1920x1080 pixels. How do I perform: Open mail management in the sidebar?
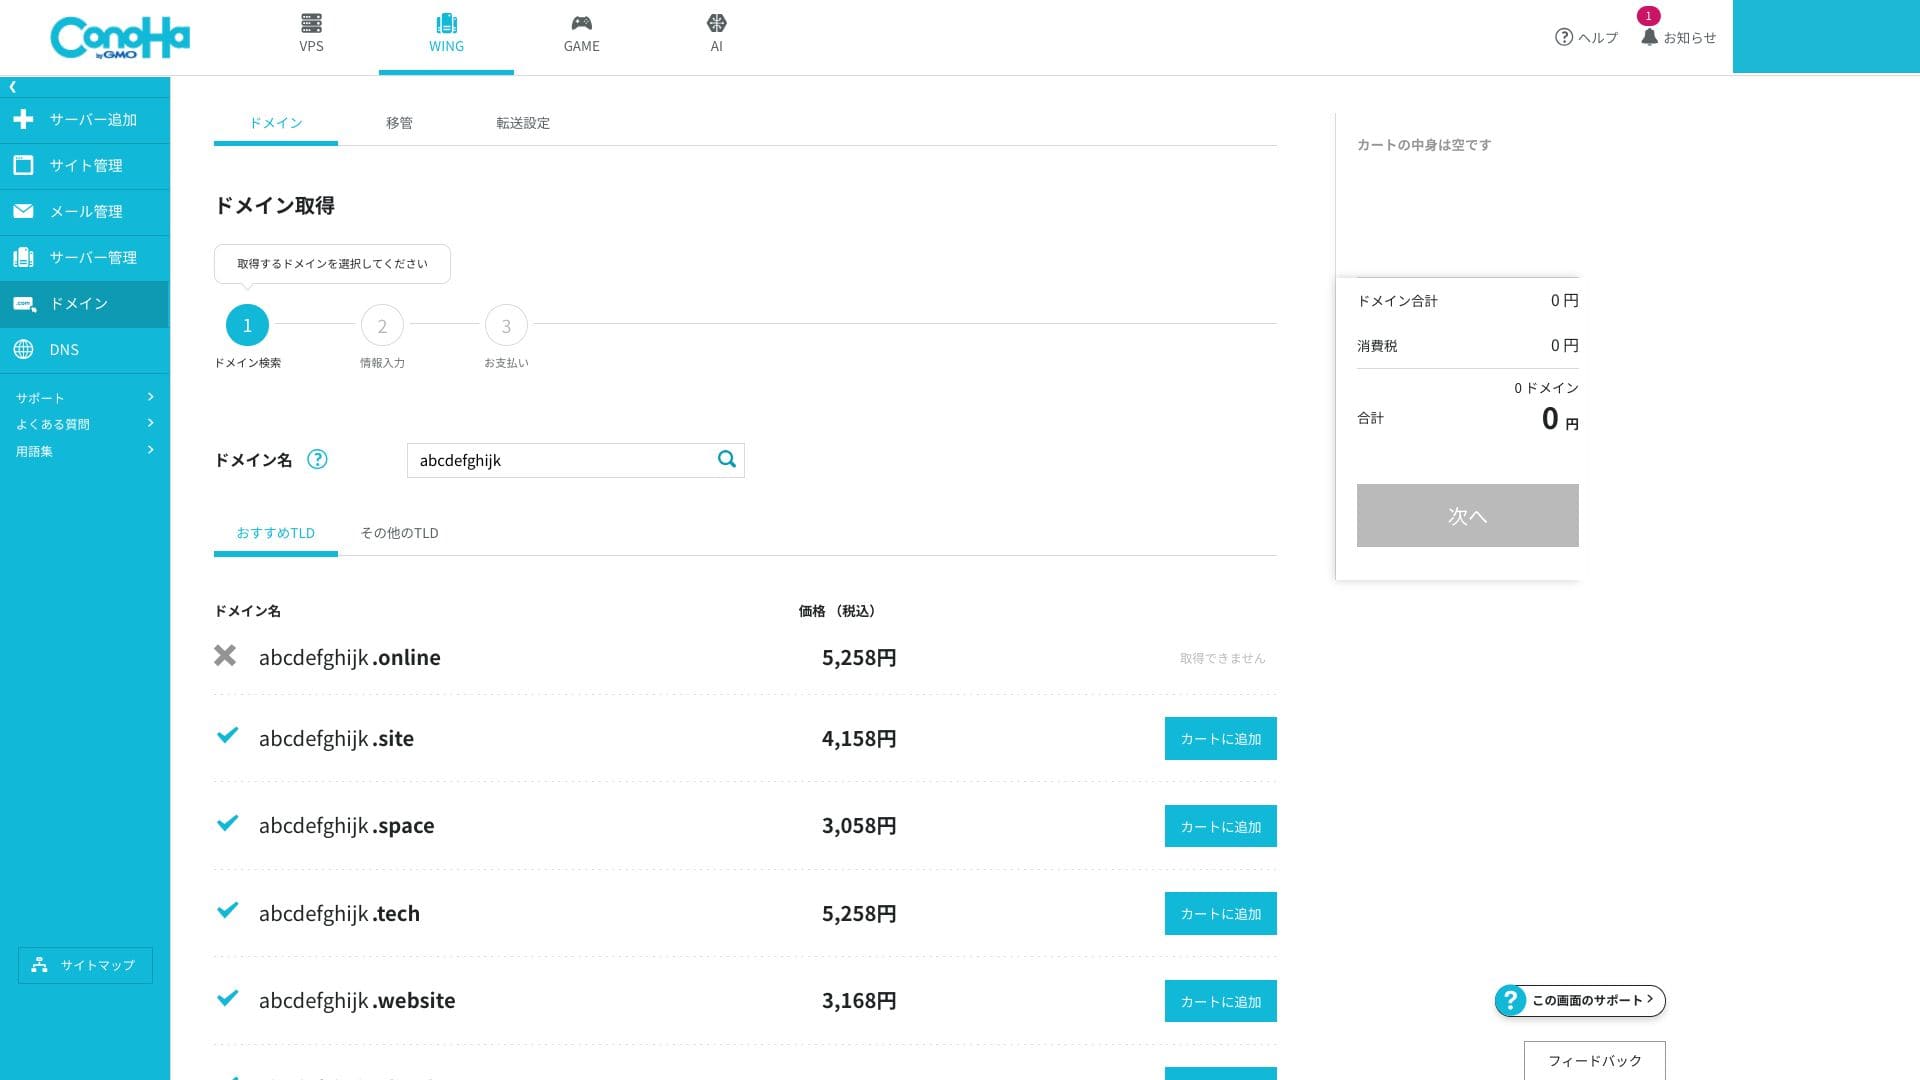coord(84,211)
